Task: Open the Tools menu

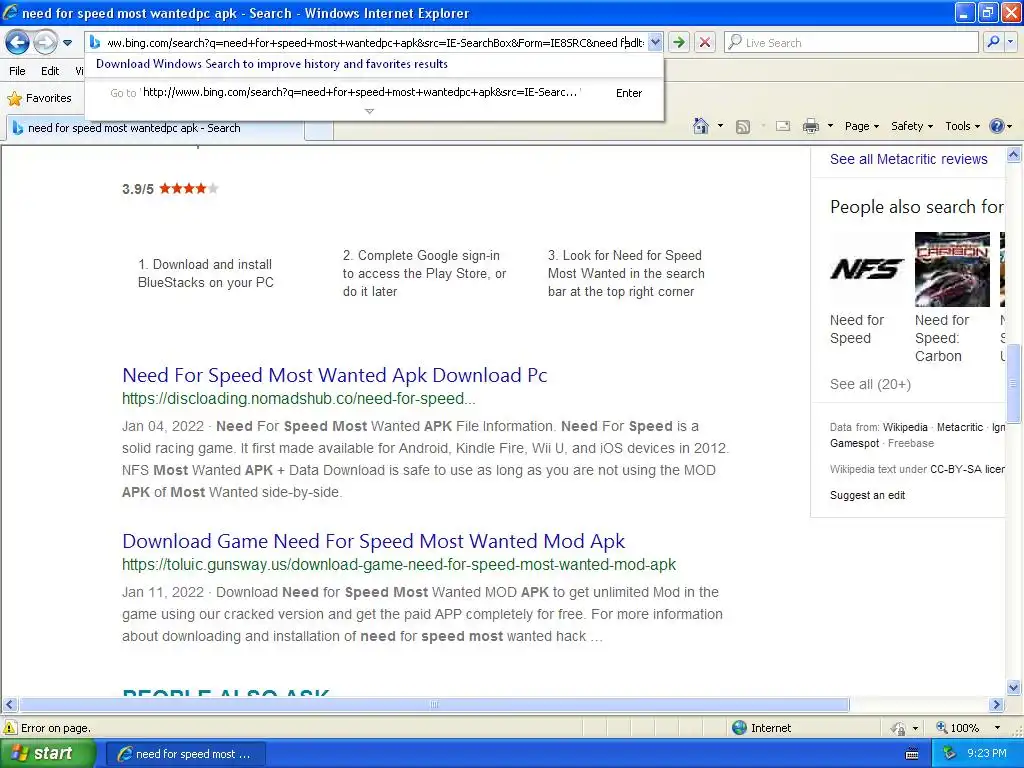Action: (x=962, y=126)
